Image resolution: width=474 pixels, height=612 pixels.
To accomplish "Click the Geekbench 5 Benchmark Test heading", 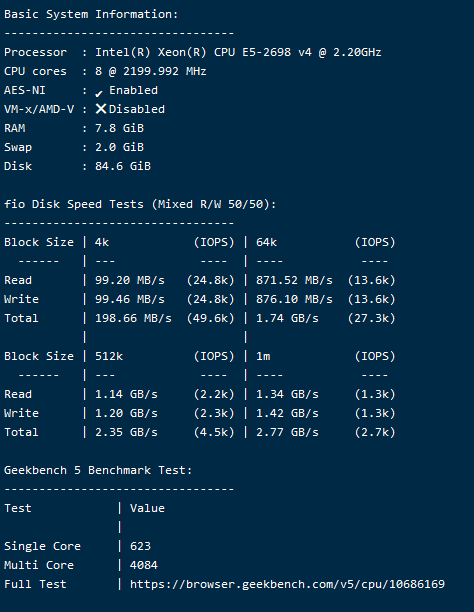I will pos(98,470).
